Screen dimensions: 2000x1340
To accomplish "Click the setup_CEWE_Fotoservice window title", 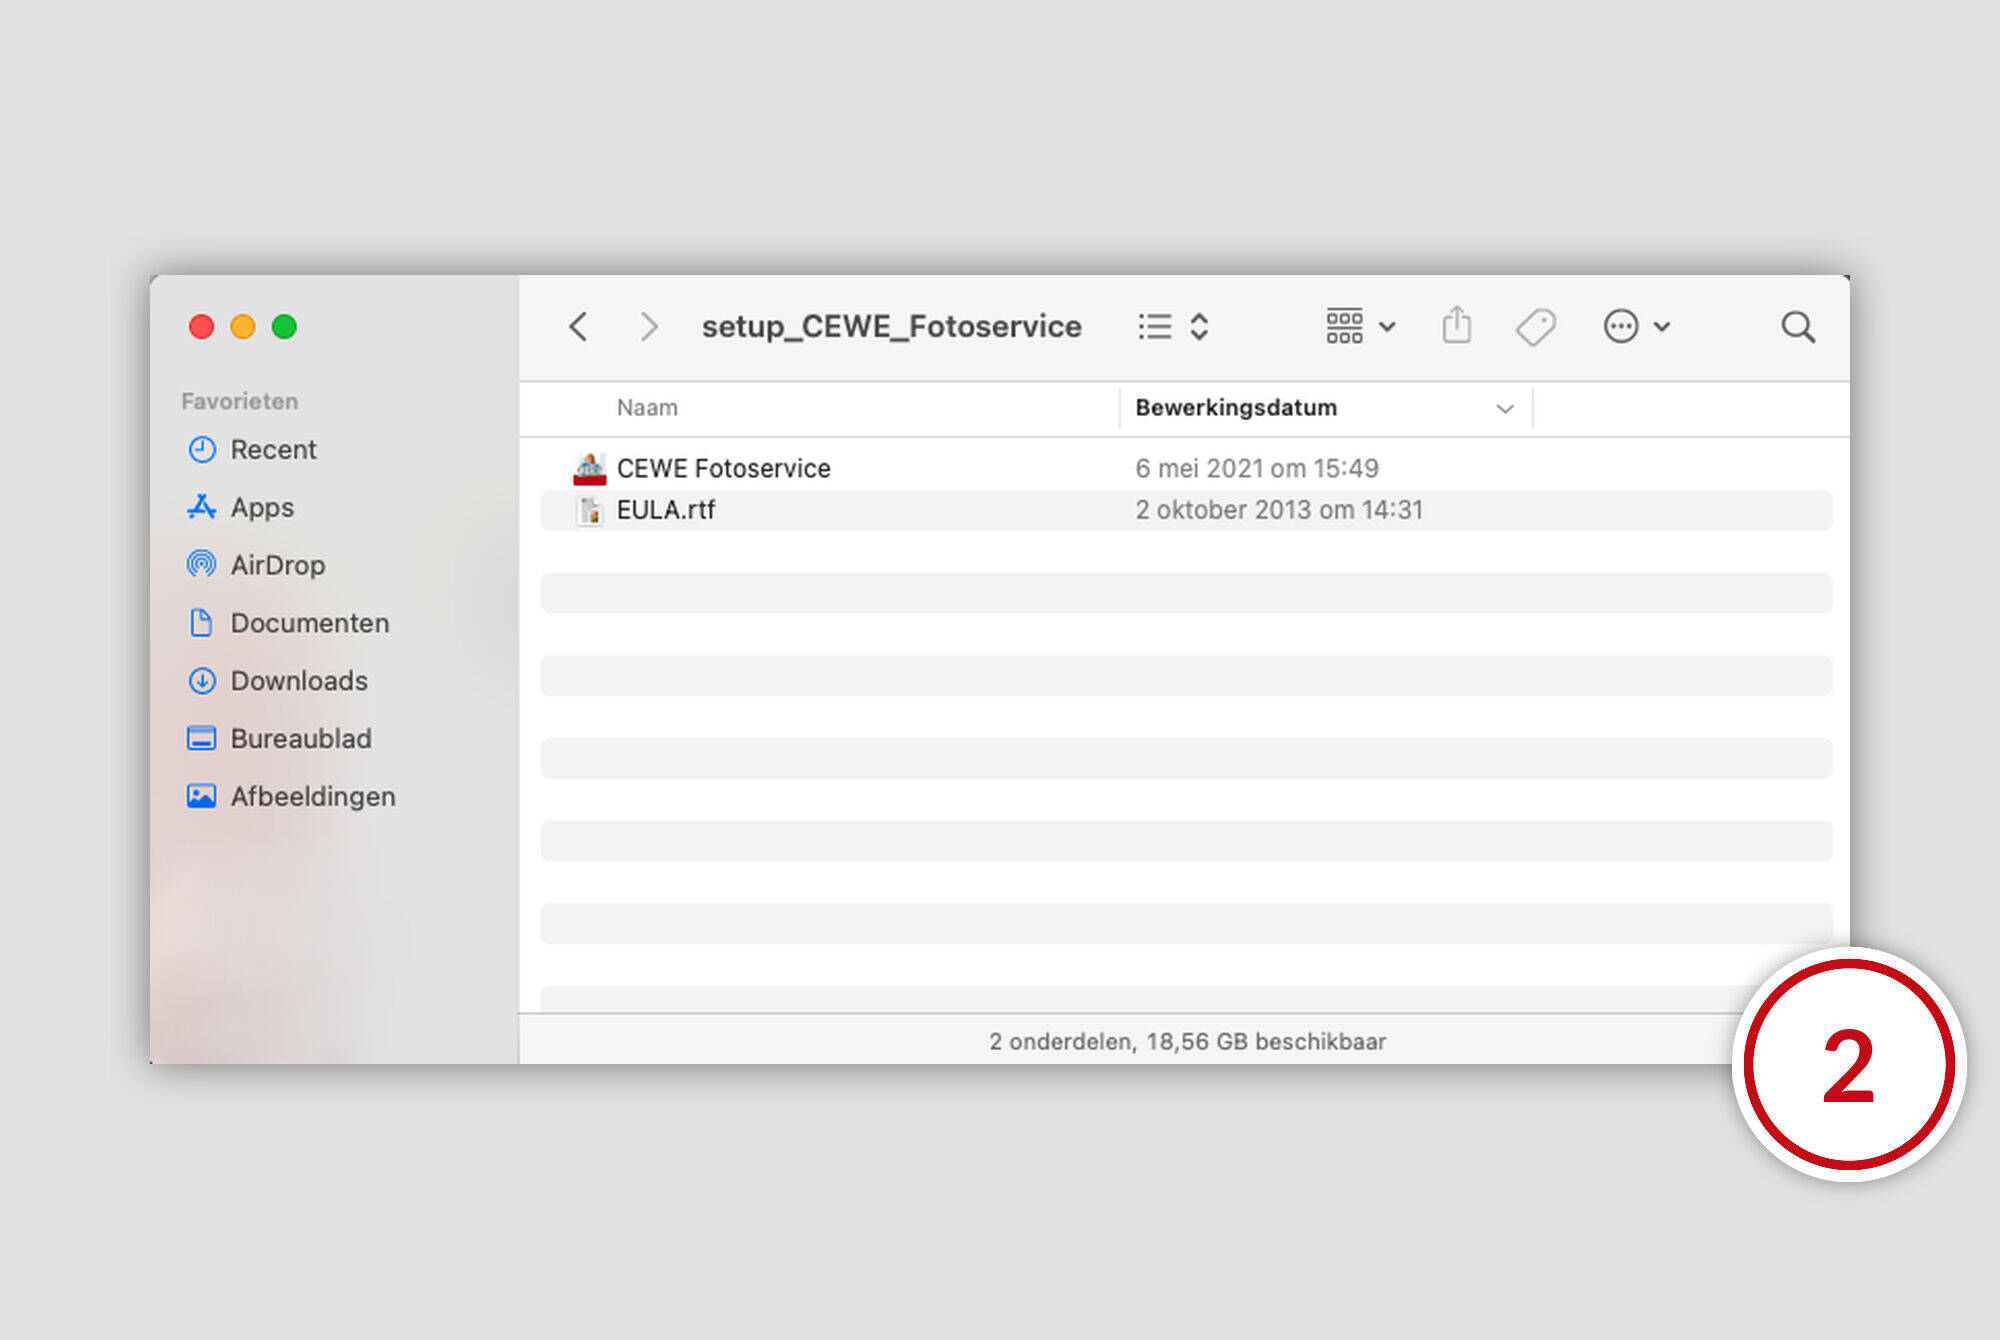I will [891, 327].
